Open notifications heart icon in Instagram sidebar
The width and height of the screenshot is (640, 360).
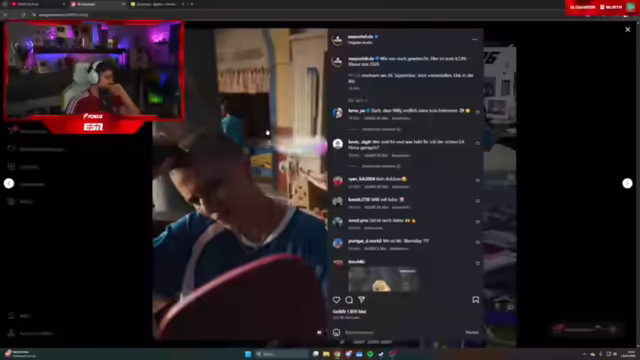coord(11,149)
